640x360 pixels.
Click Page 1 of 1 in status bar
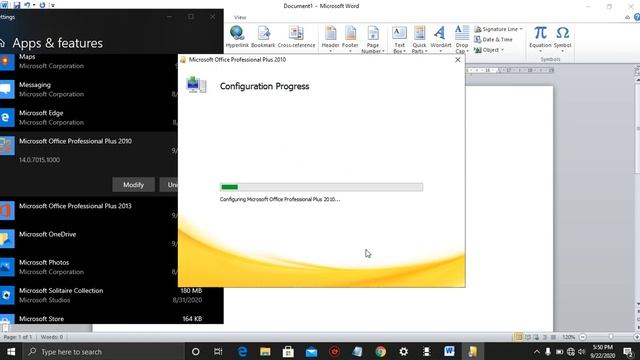coord(18,337)
